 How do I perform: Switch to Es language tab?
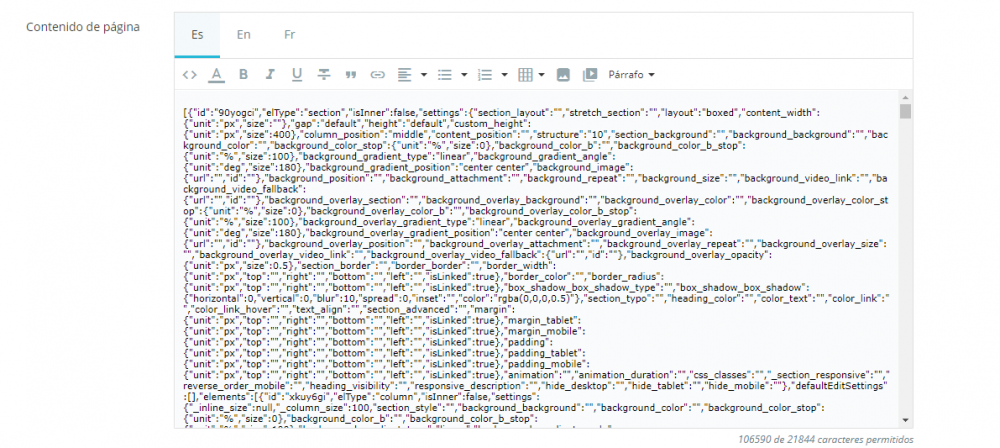coord(197,35)
